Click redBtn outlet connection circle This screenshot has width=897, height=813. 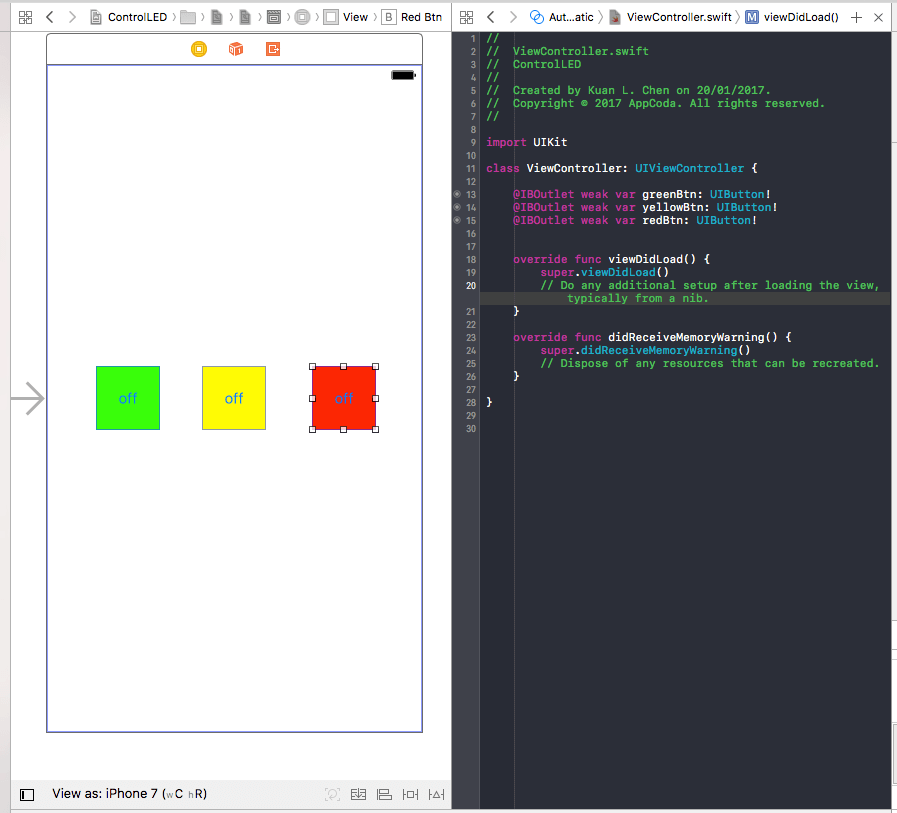[x=457, y=220]
